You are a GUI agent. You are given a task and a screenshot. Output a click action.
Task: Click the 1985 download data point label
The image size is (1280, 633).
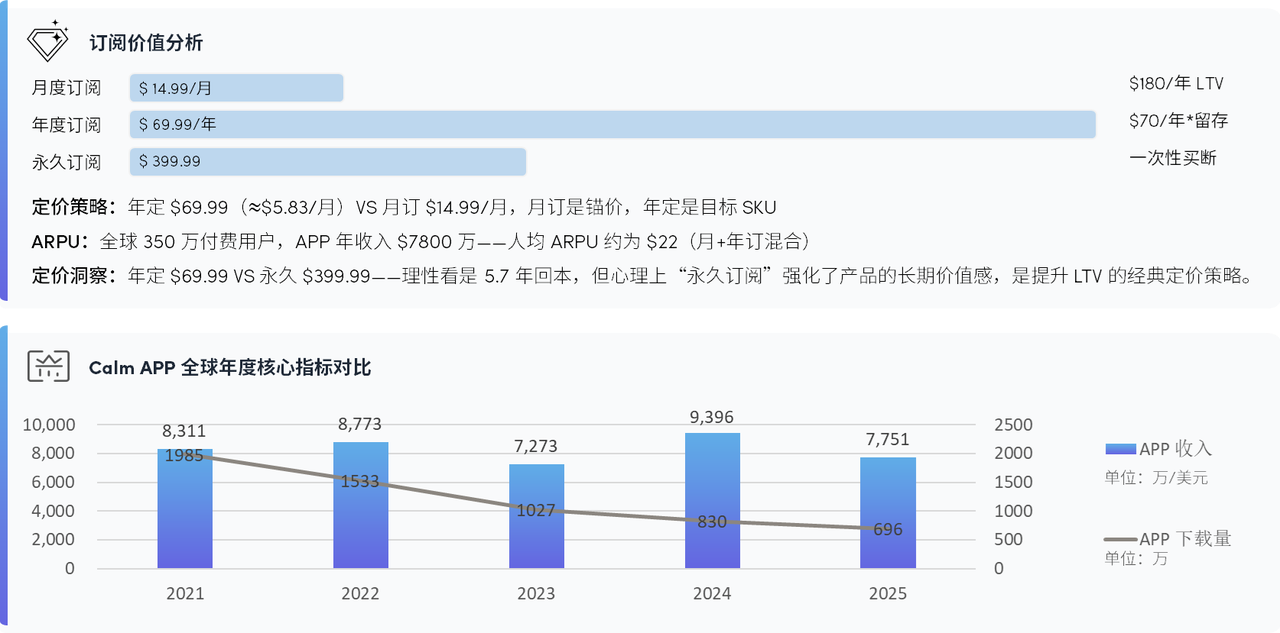tap(184, 455)
